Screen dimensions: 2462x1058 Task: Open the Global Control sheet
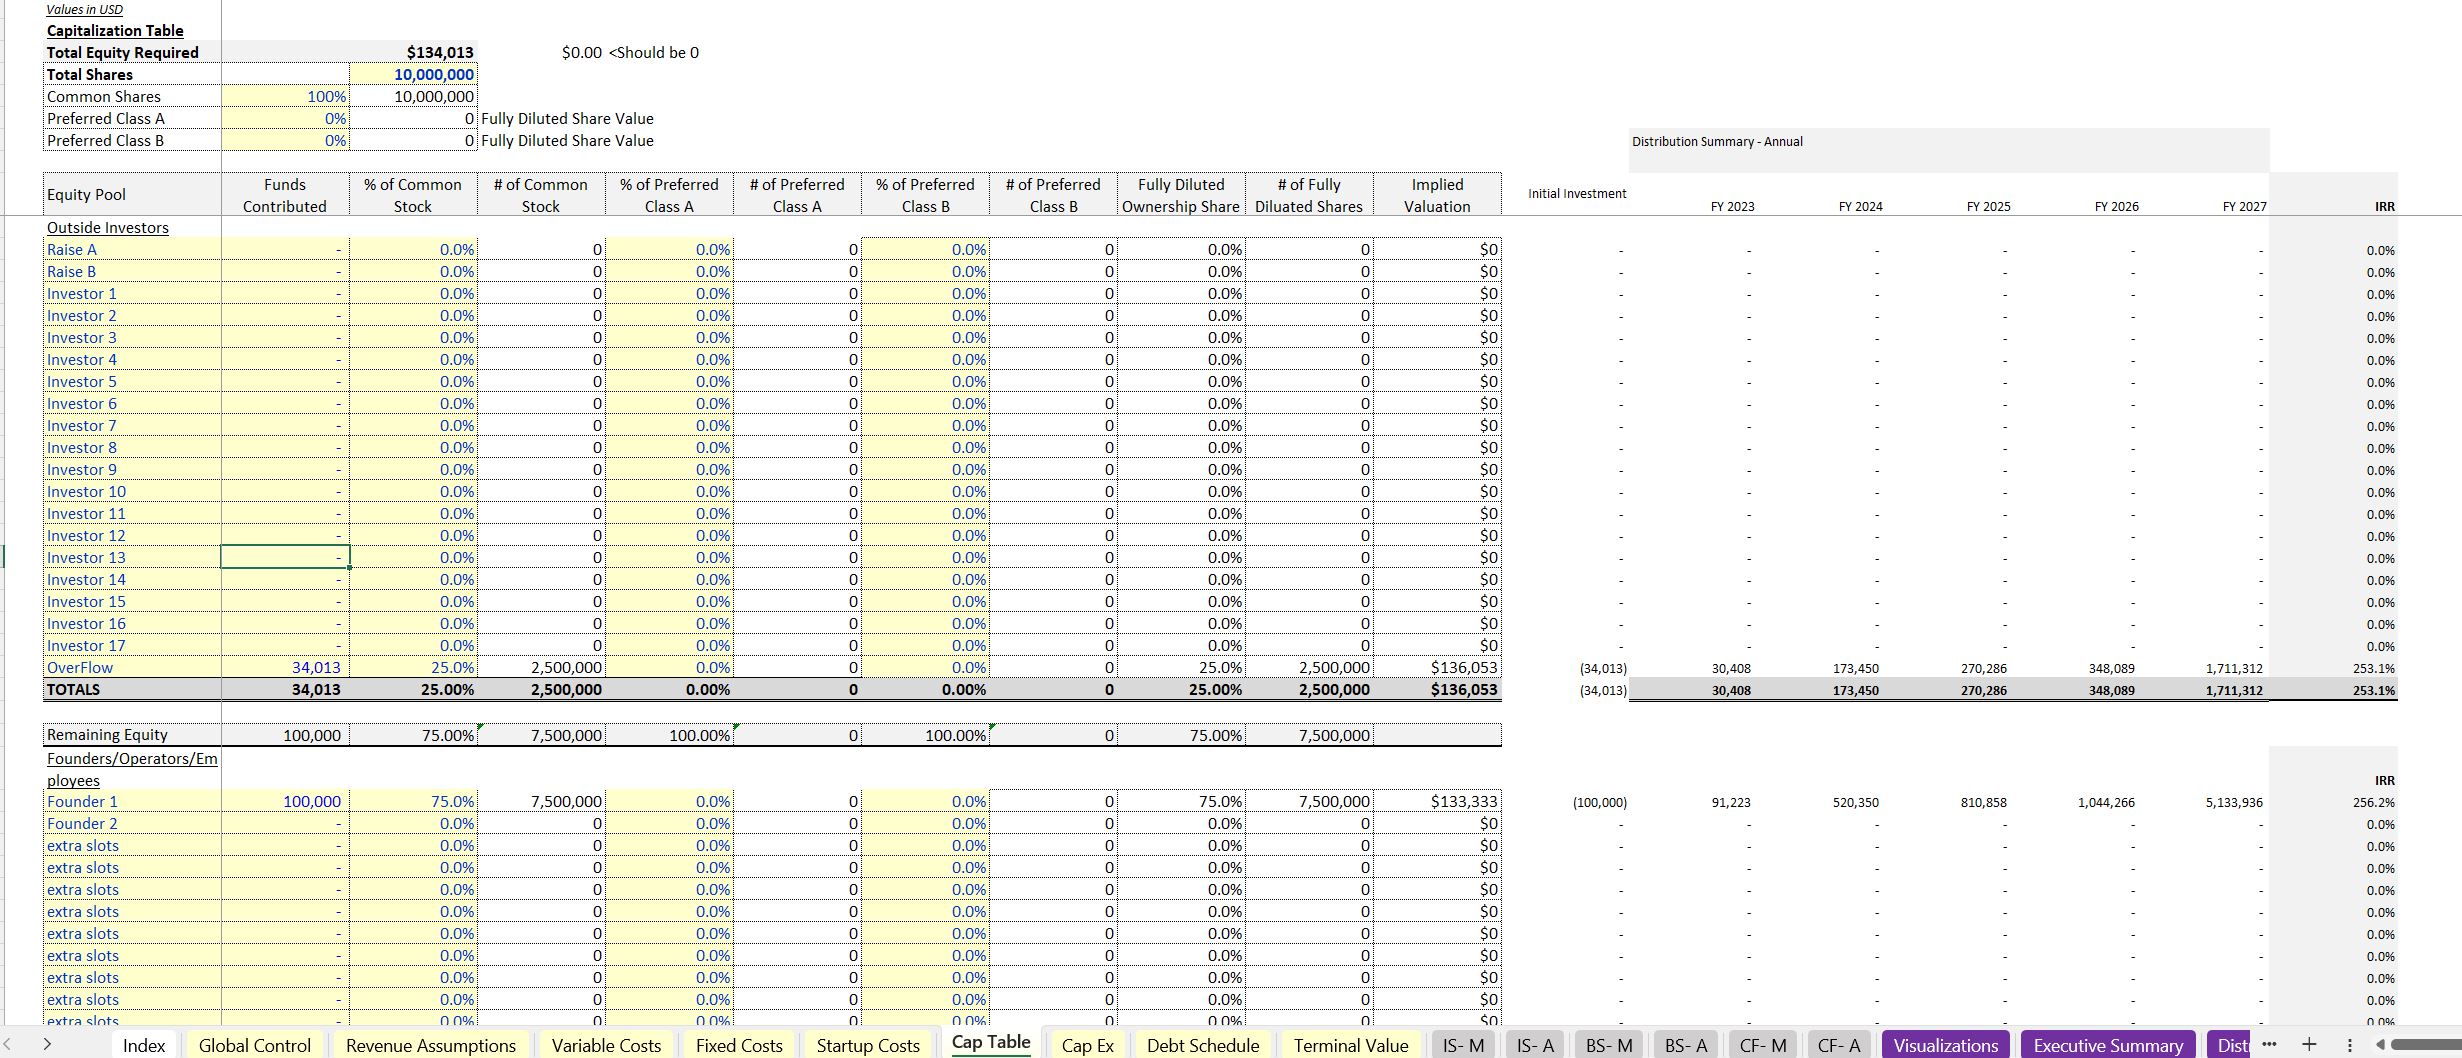pyautogui.click(x=254, y=1045)
